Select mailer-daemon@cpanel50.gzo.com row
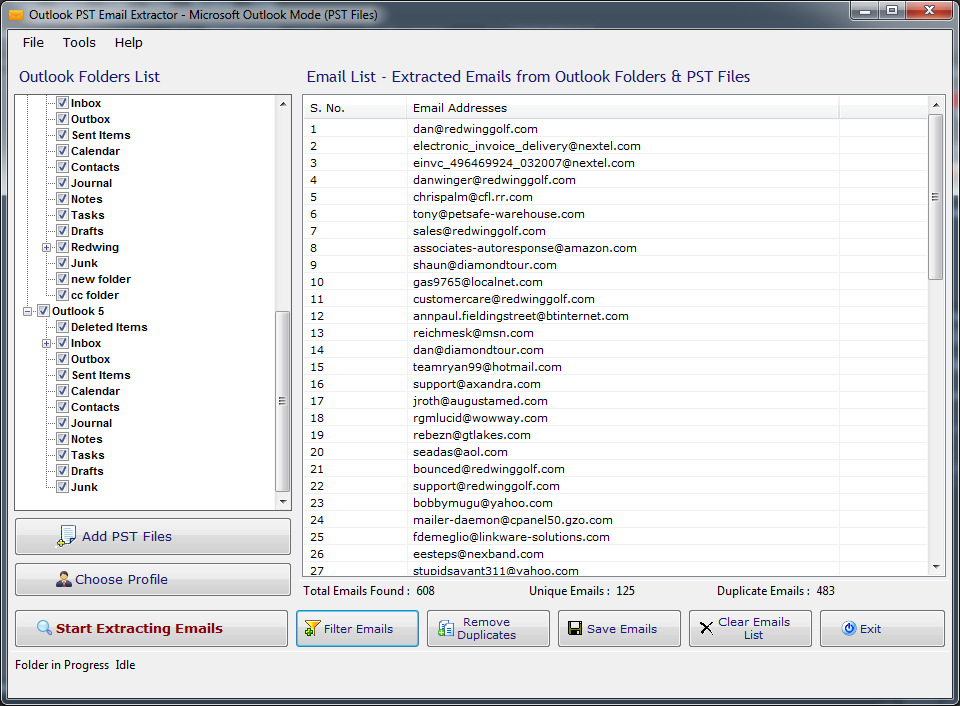The width and height of the screenshot is (960, 706). tap(615, 520)
